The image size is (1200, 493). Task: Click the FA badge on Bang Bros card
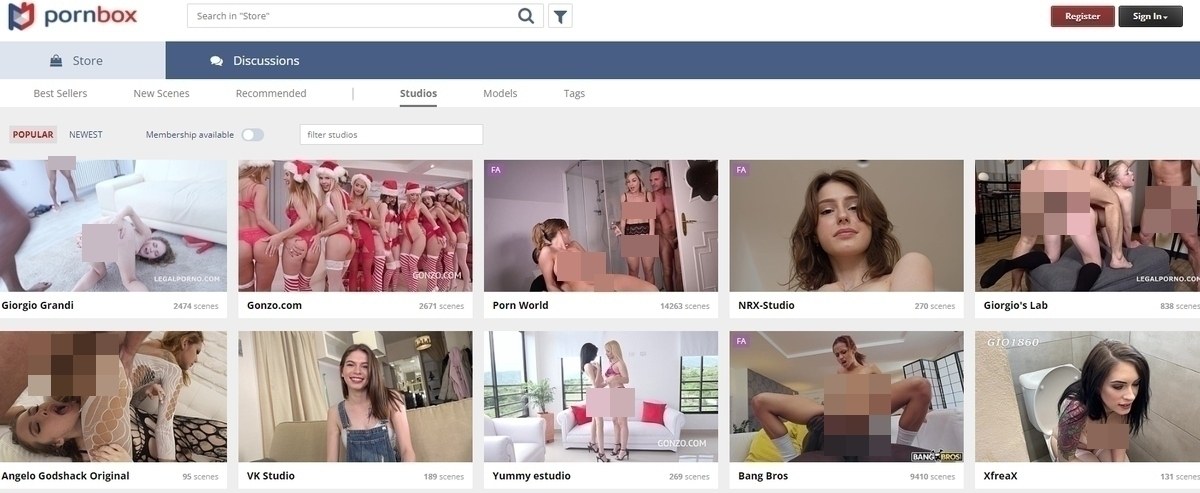click(x=741, y=341)
